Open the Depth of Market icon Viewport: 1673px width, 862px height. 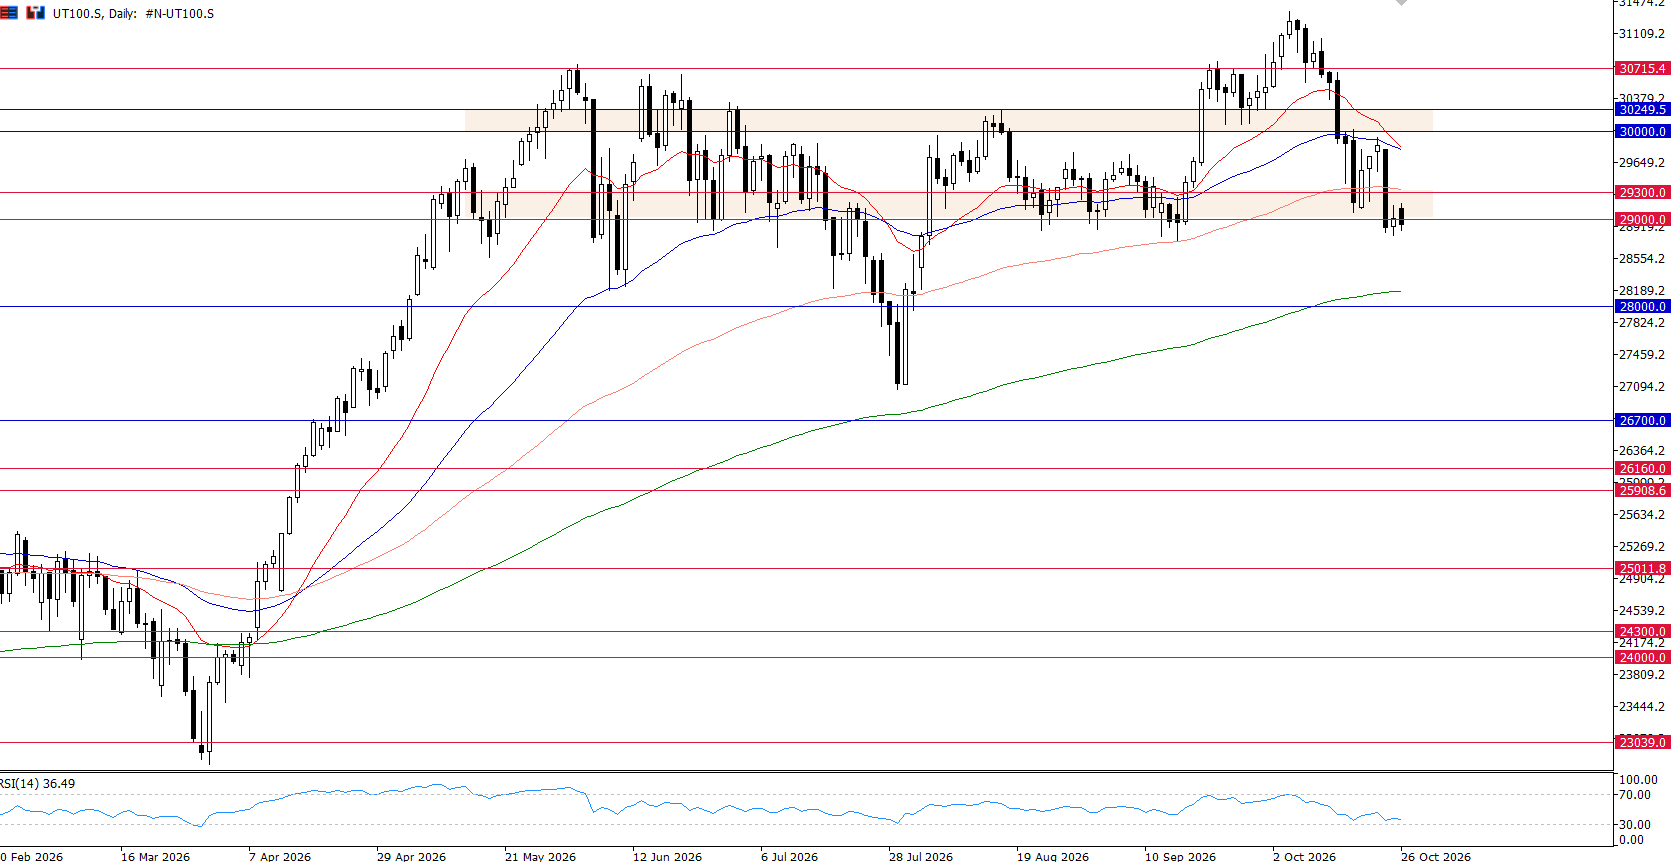pyautogui.click(x=9, y=13)
